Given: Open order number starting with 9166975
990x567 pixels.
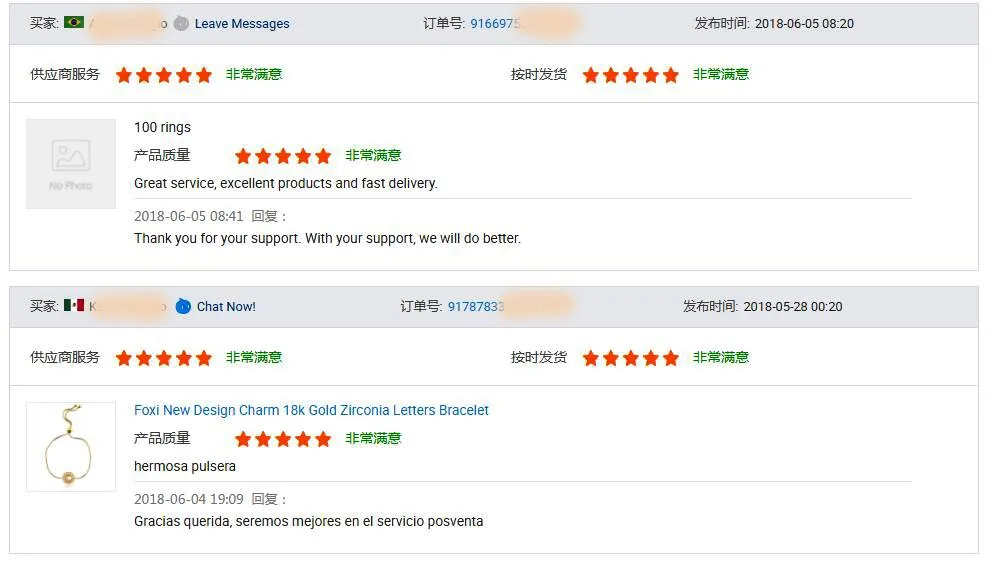Looking at the screenshot, I should [x=496, y=24].
